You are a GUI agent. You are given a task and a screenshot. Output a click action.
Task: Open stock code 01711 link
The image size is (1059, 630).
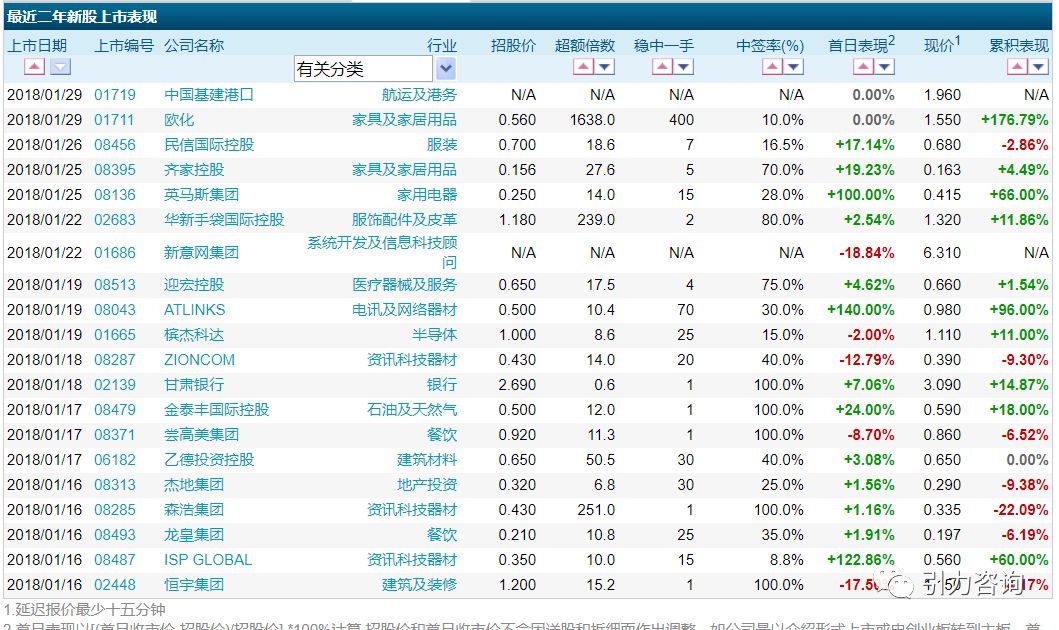115,120
